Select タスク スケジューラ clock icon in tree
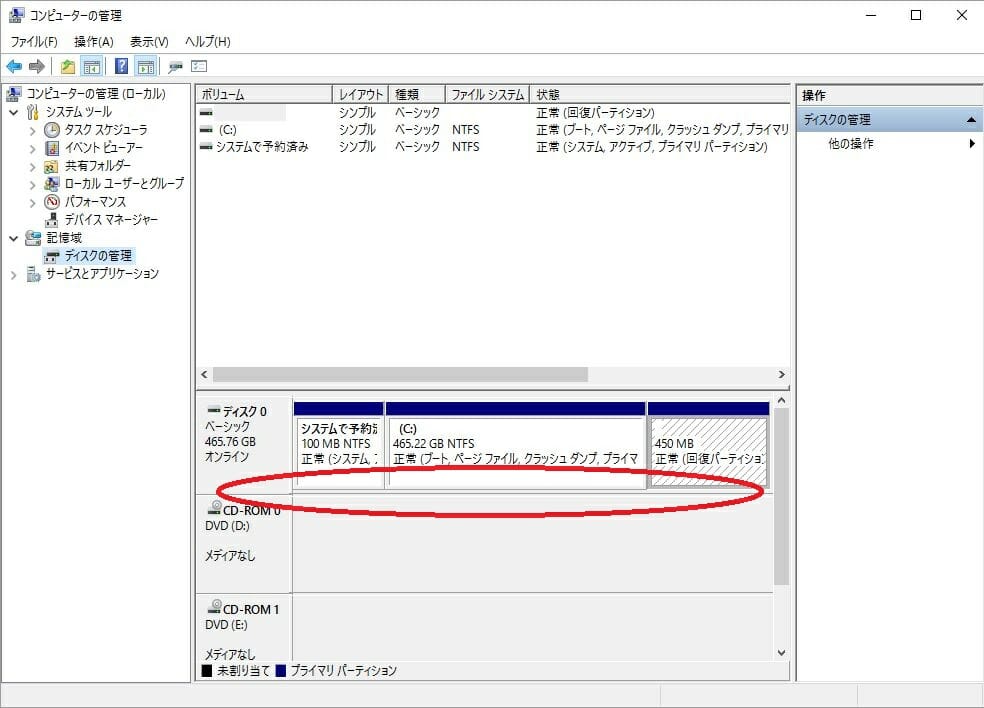 pos(52,130)
